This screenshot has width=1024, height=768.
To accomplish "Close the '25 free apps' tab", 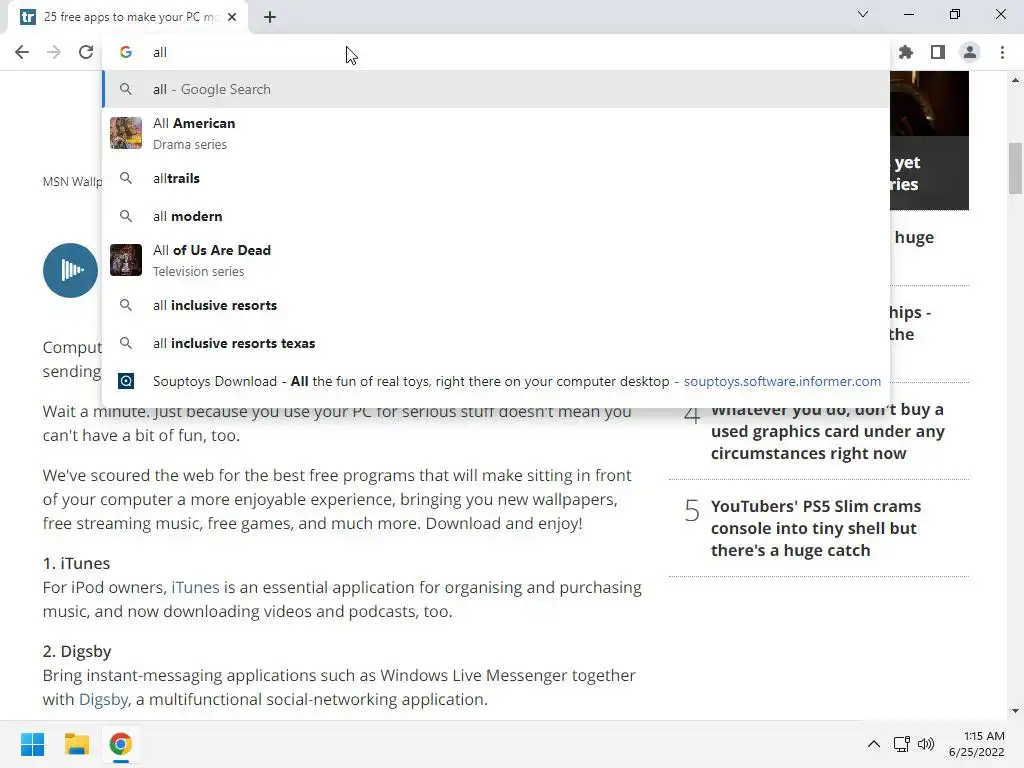I will [x=232, y=17].
